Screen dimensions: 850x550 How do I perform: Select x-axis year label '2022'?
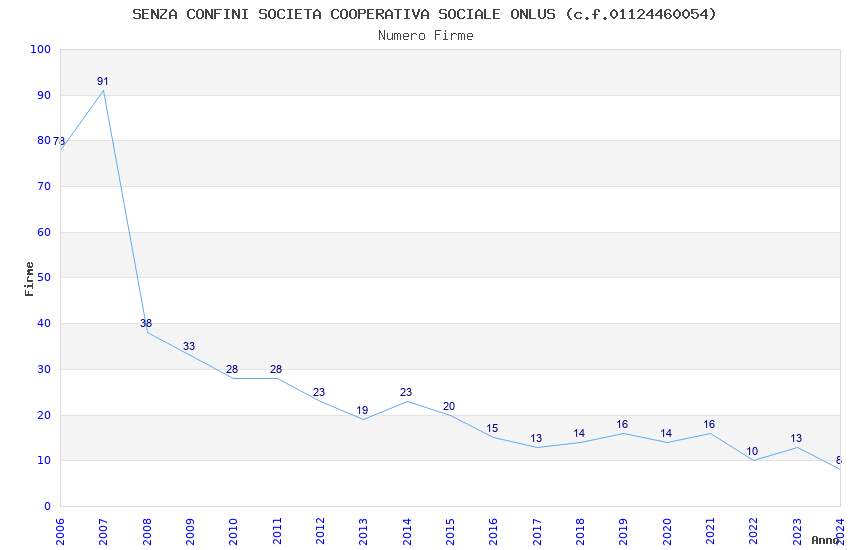(754, 531)
